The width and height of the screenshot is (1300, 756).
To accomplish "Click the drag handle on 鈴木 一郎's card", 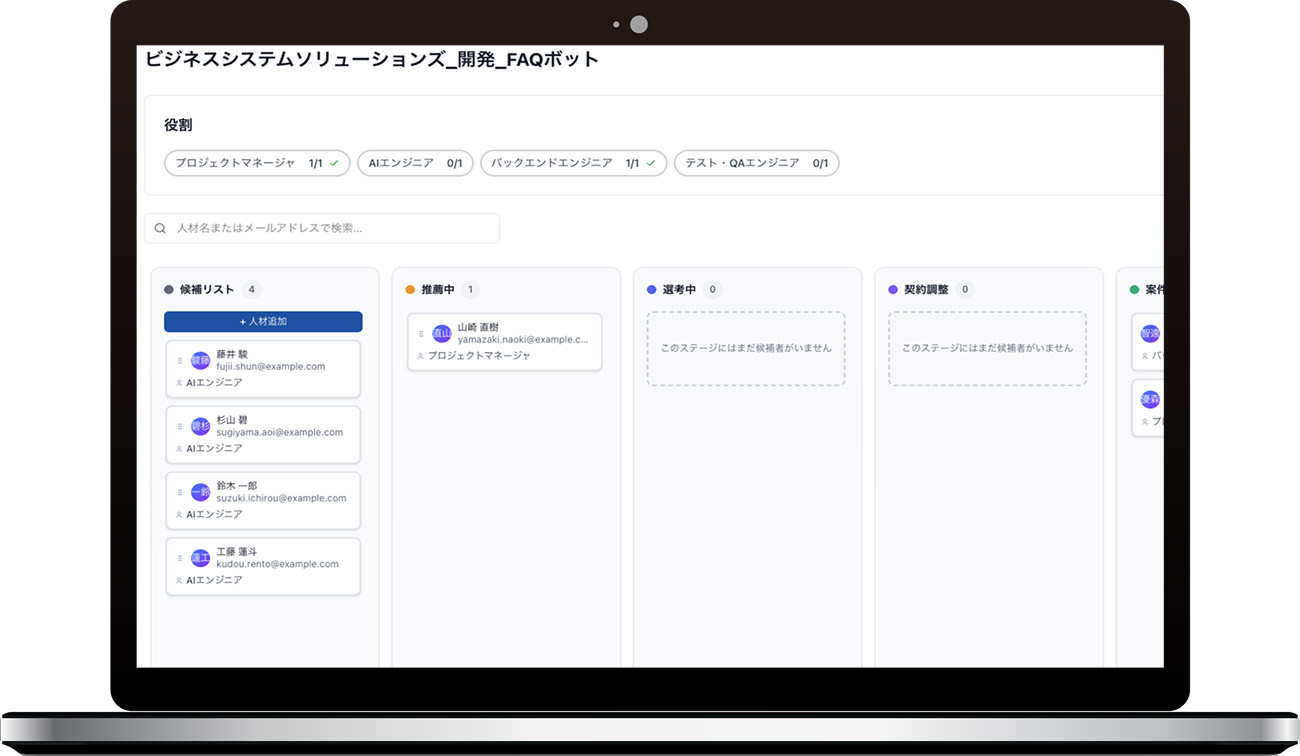I will pos(180,492).
